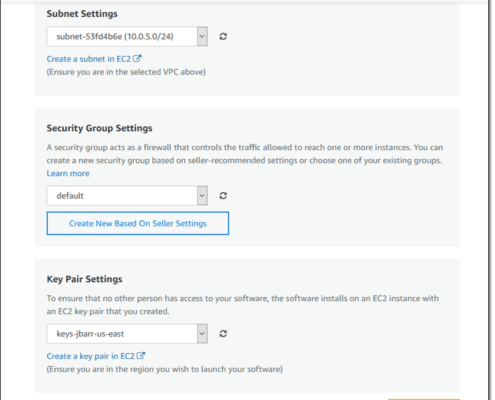495x400 pixels.
Task: Refresh the subnet list
Action: pos(223,36)
